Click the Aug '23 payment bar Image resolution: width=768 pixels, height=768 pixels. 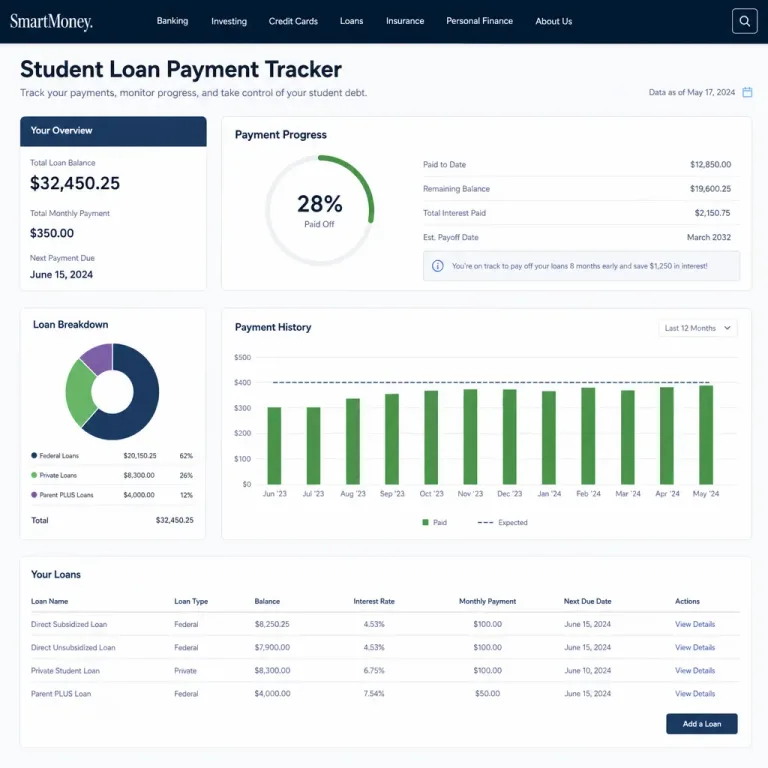[x=353, y=441]
